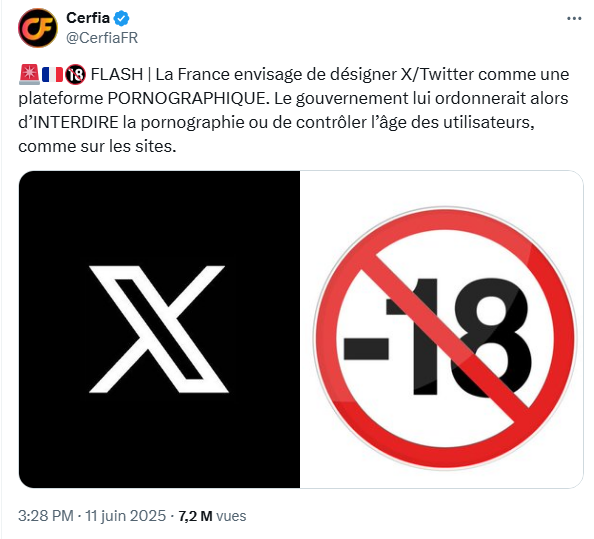Open the 7,2 M view count
Image resolution: width=594 pixels, height=539 pixels.
[195, 516]
